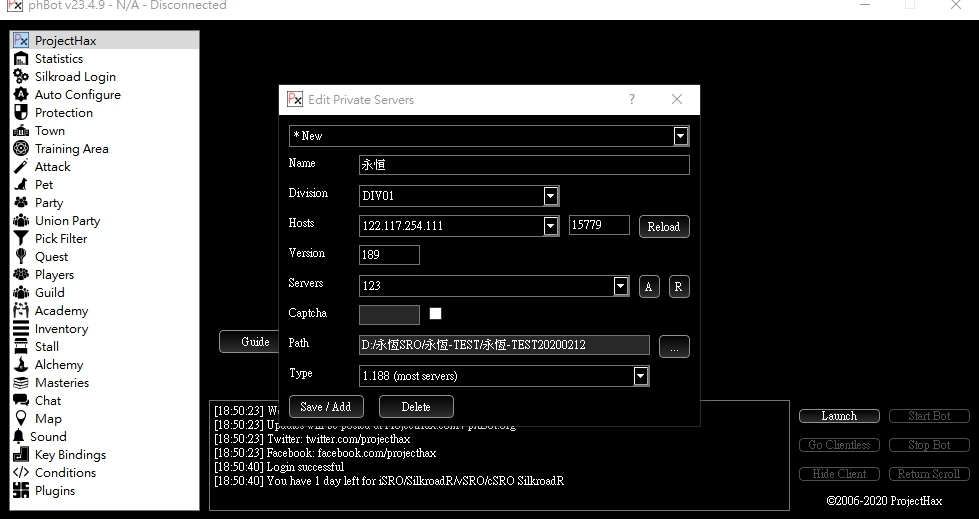Click the Name input field

pyautogui.click(x=524, y=165)
